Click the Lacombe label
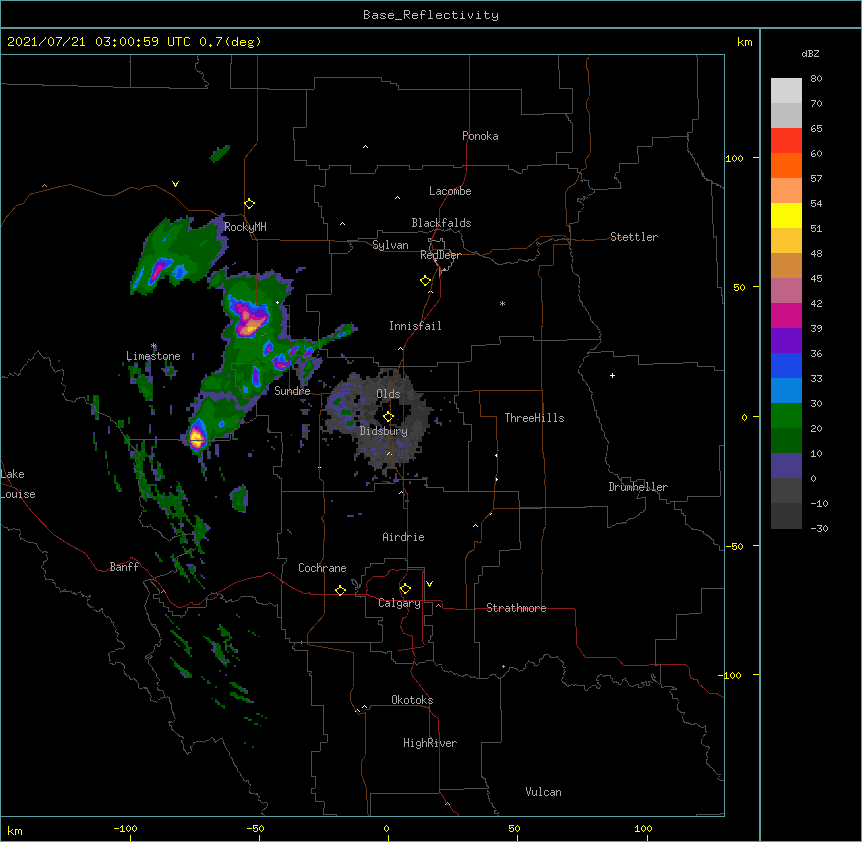The width and height of the screenshot is (862, 842). click(450, 191)
